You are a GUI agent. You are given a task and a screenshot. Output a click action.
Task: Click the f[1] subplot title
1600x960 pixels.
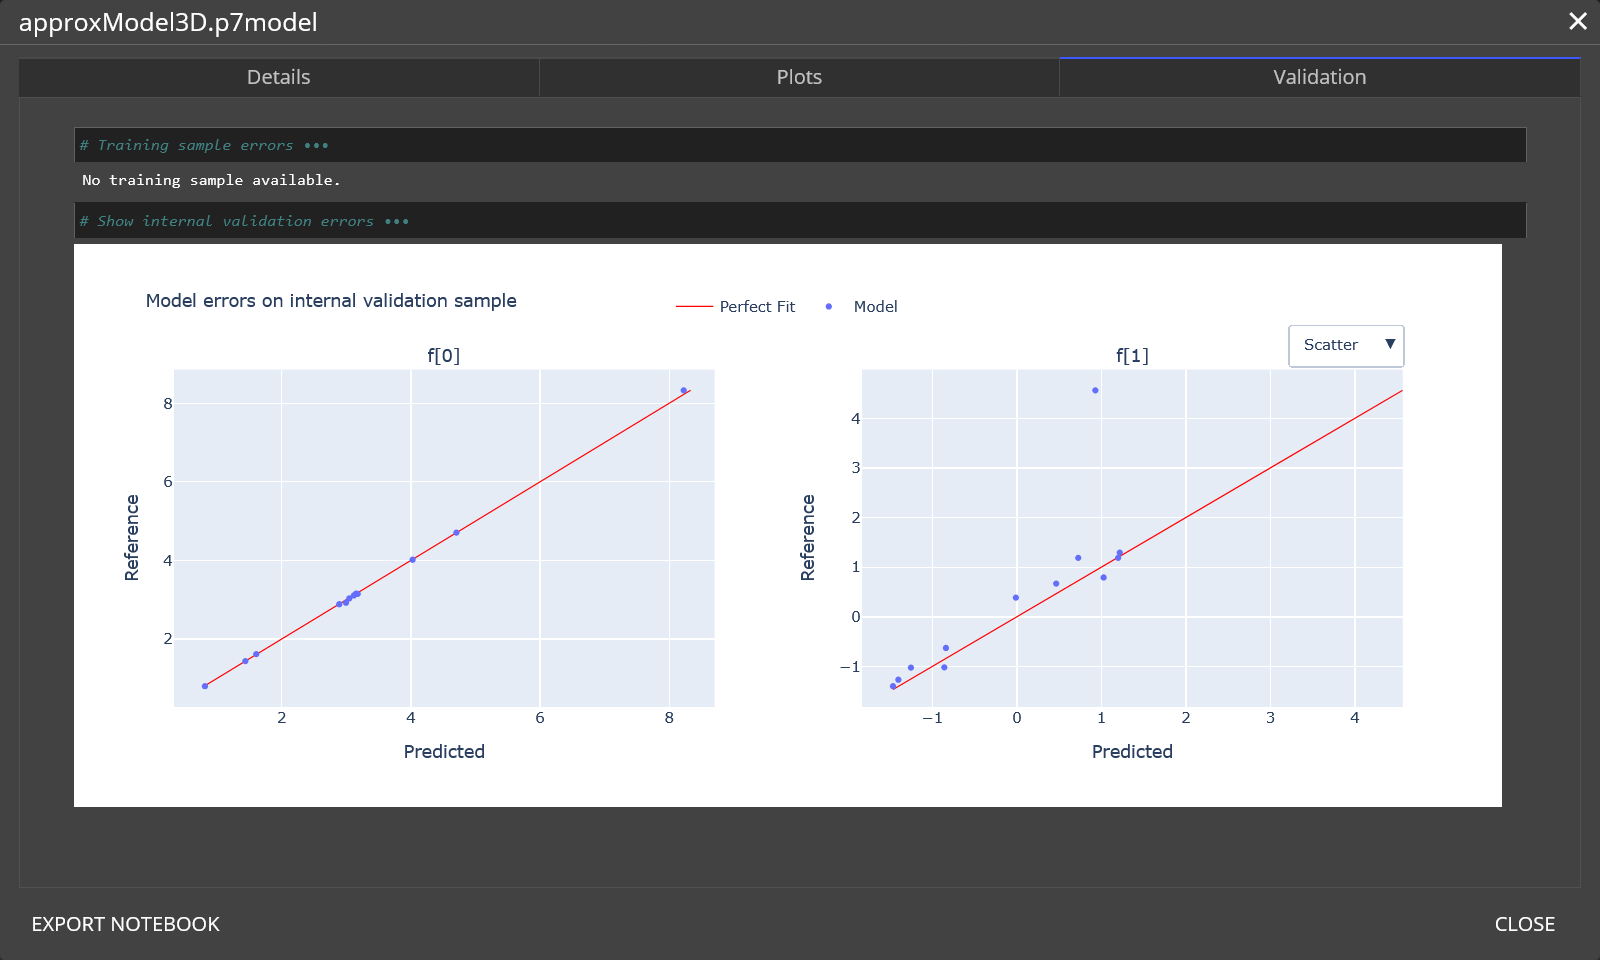coord(1132,355)
